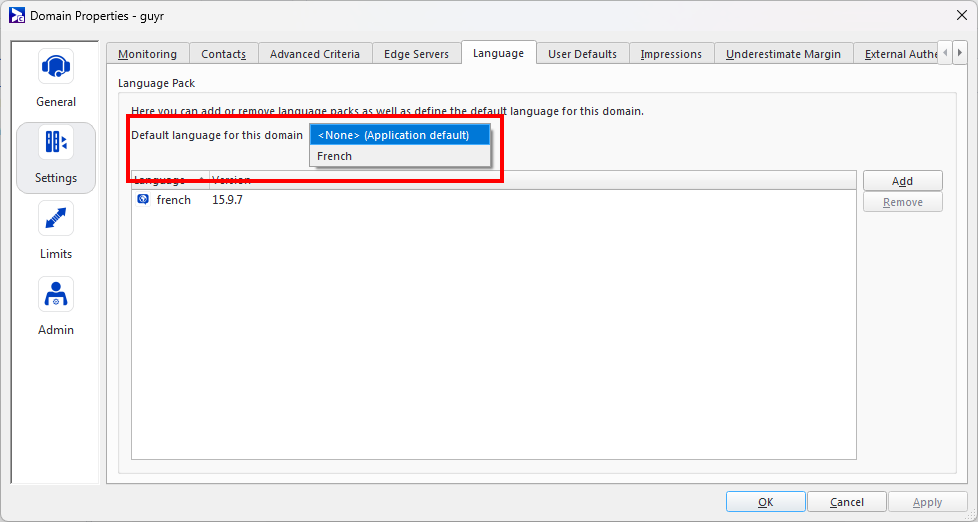978x522 pixels.
Task: Switch to the Monitoring tab
Action: tap(147, 54)
